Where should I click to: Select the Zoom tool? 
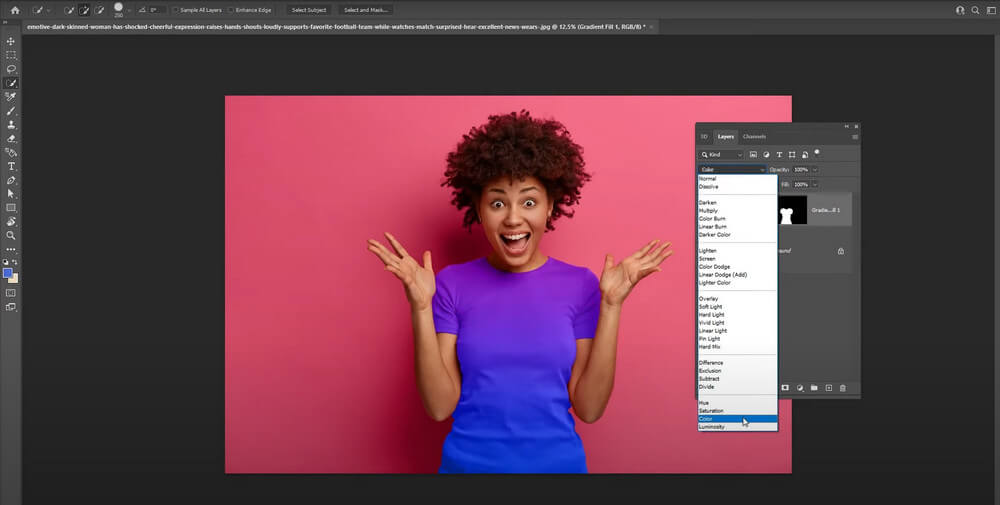point(11,235)
